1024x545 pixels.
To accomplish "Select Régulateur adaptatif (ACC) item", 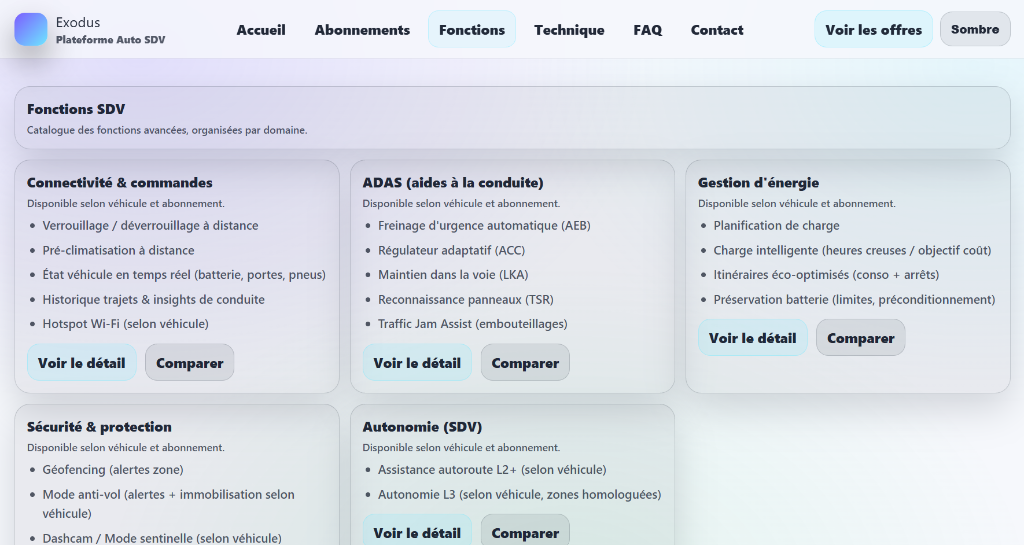I will 451,251.
